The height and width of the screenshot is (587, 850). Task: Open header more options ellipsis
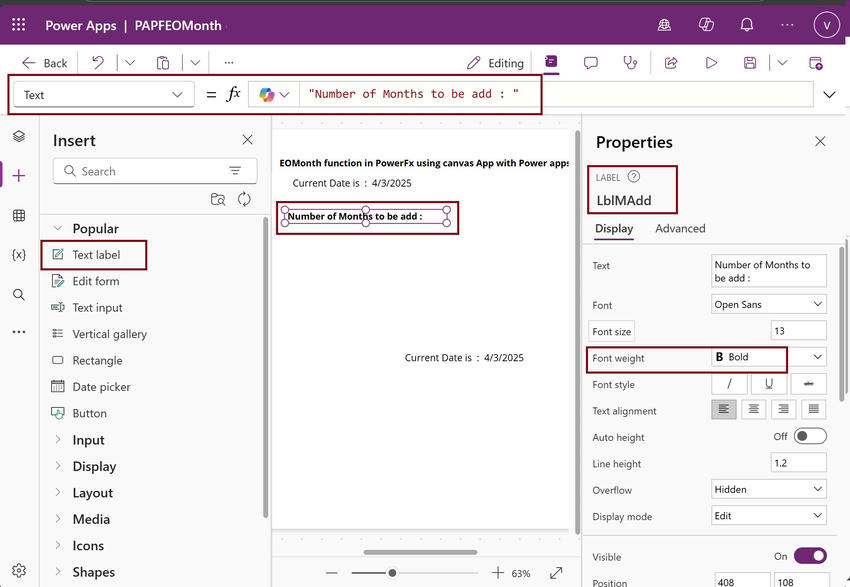coord(787,25)
